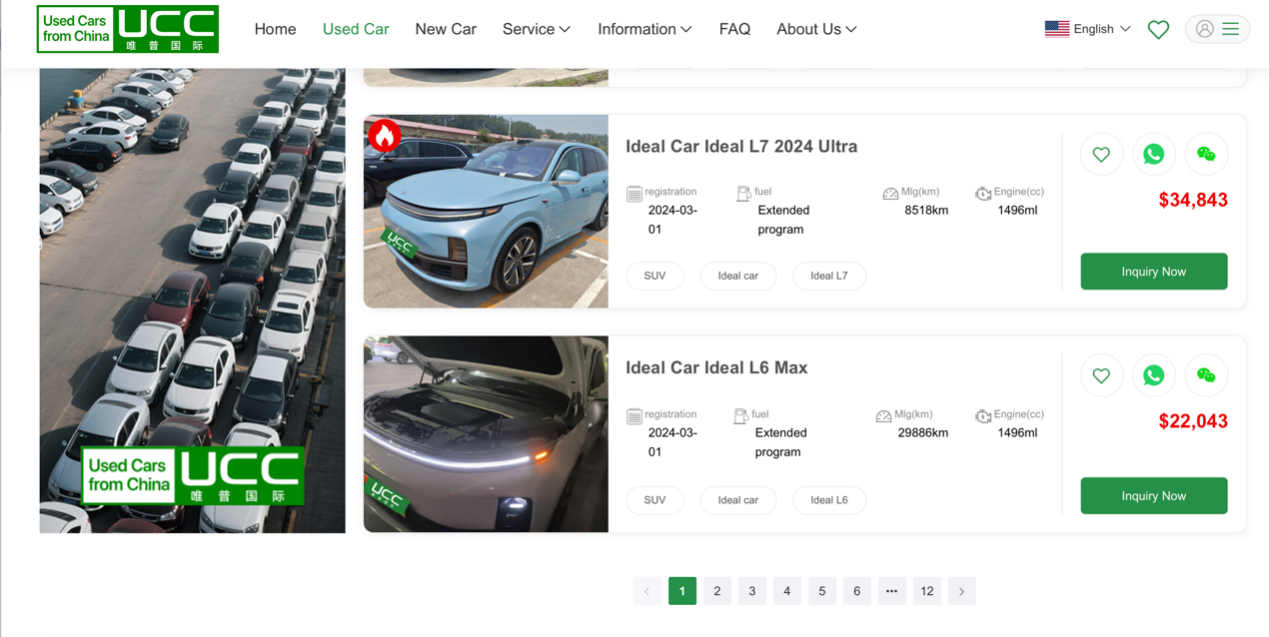Go to the New Car page

[x=445, y=29]
